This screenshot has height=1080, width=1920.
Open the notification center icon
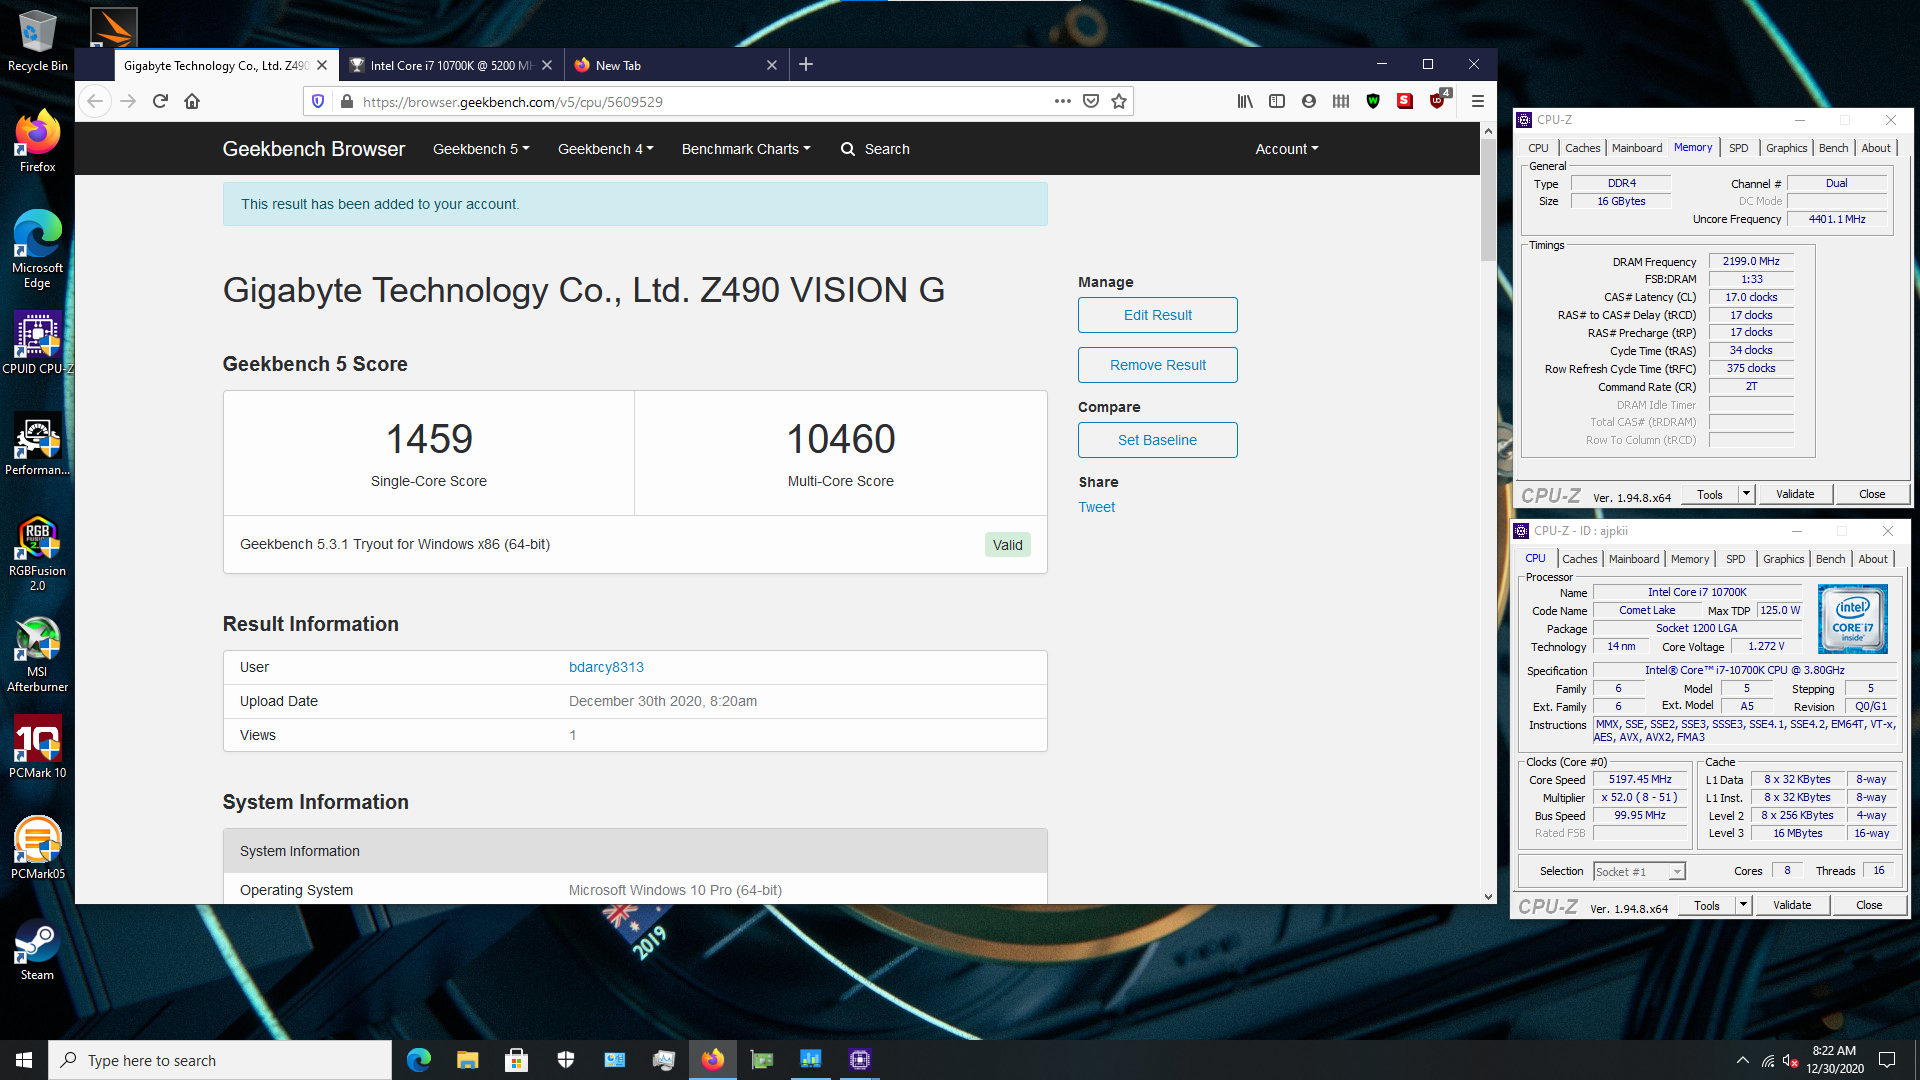1887,1060
